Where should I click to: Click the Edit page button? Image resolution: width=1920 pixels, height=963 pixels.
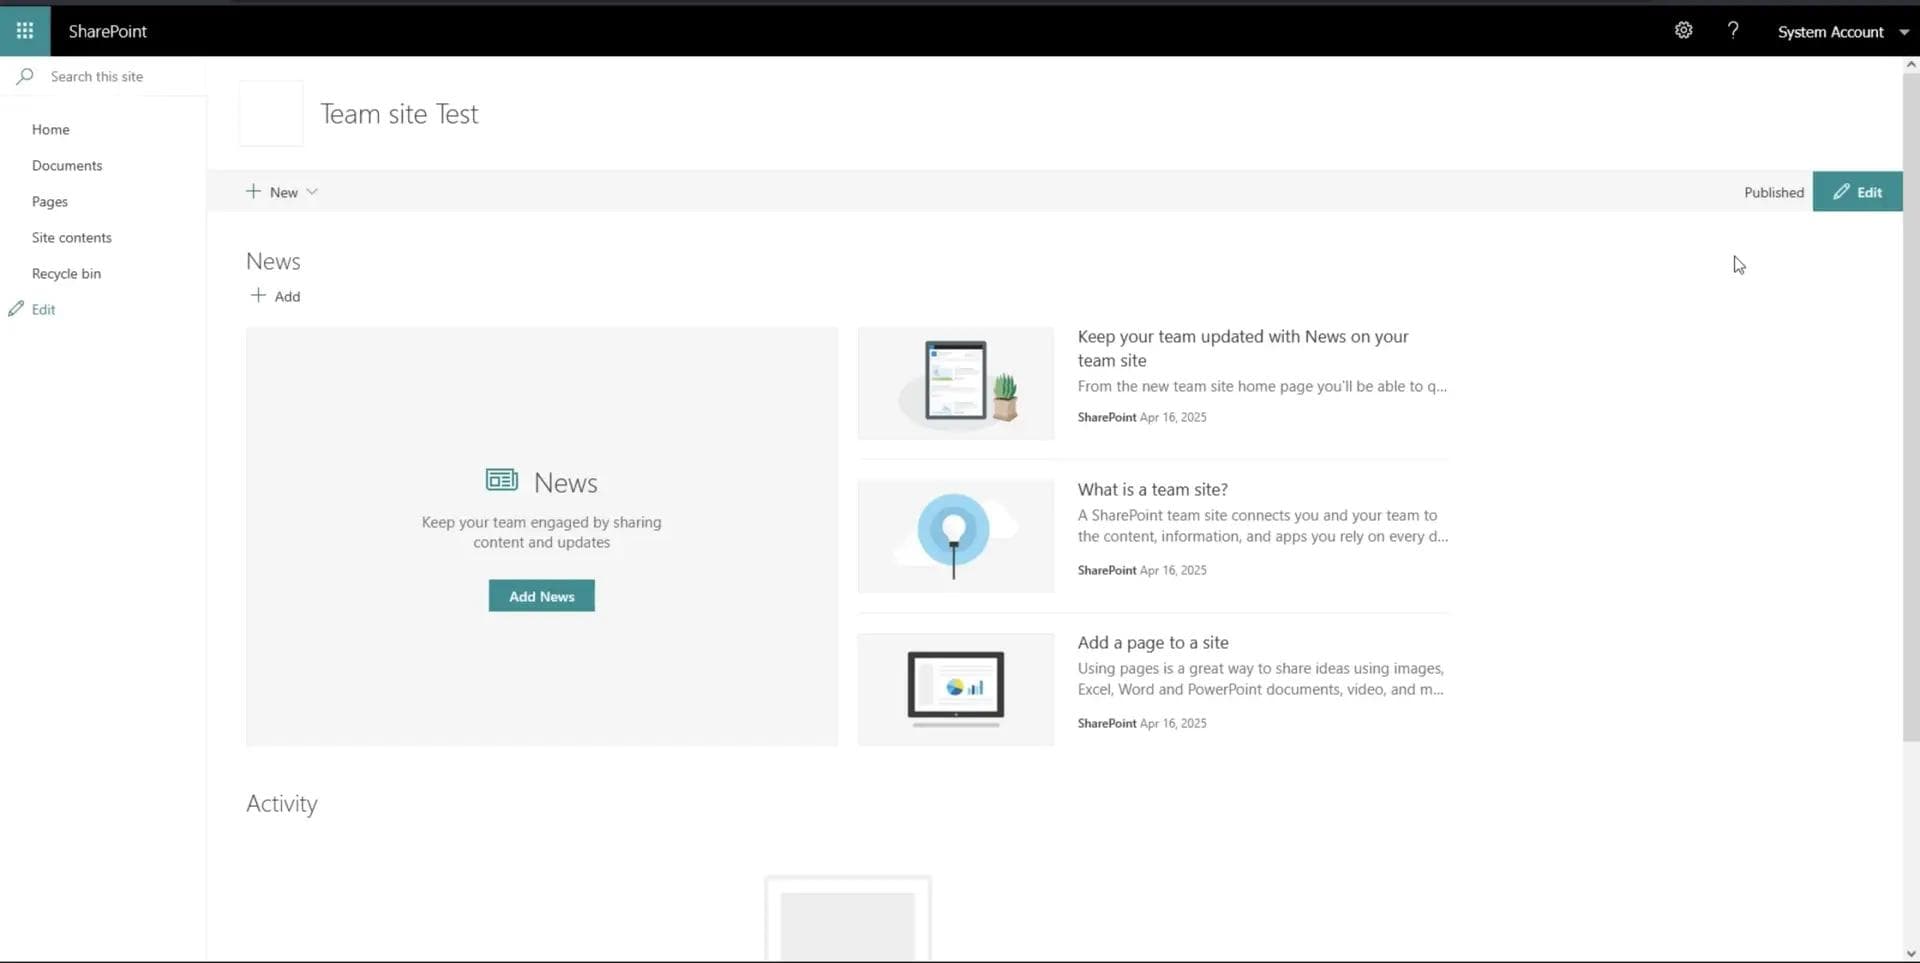click(x=1857, y=192)
